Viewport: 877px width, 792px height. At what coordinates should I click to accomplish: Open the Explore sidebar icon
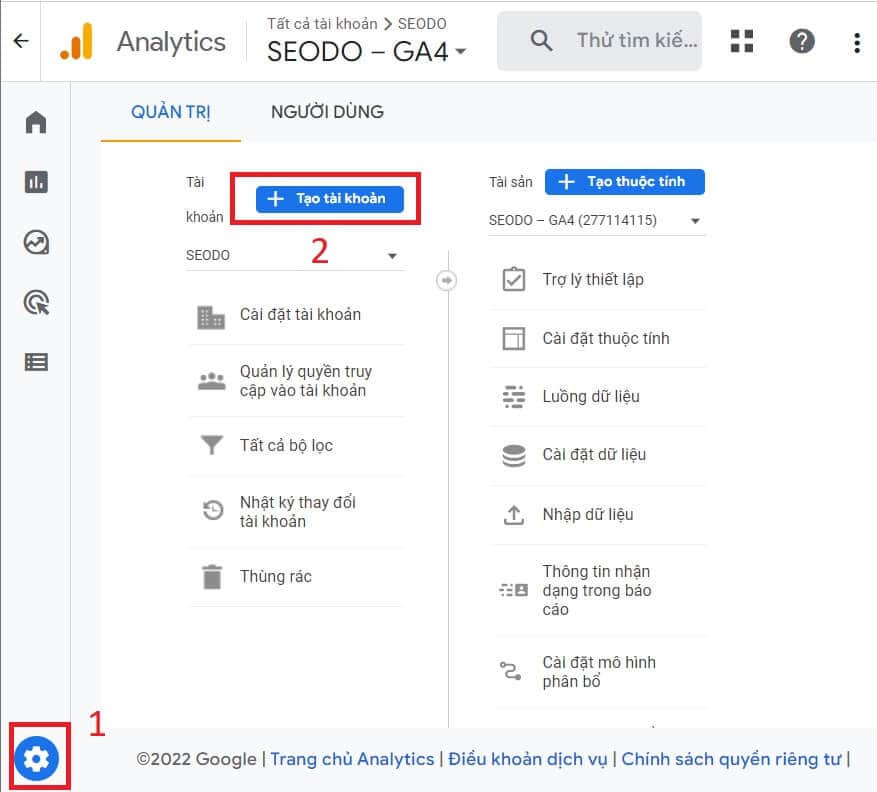(36, 243)
